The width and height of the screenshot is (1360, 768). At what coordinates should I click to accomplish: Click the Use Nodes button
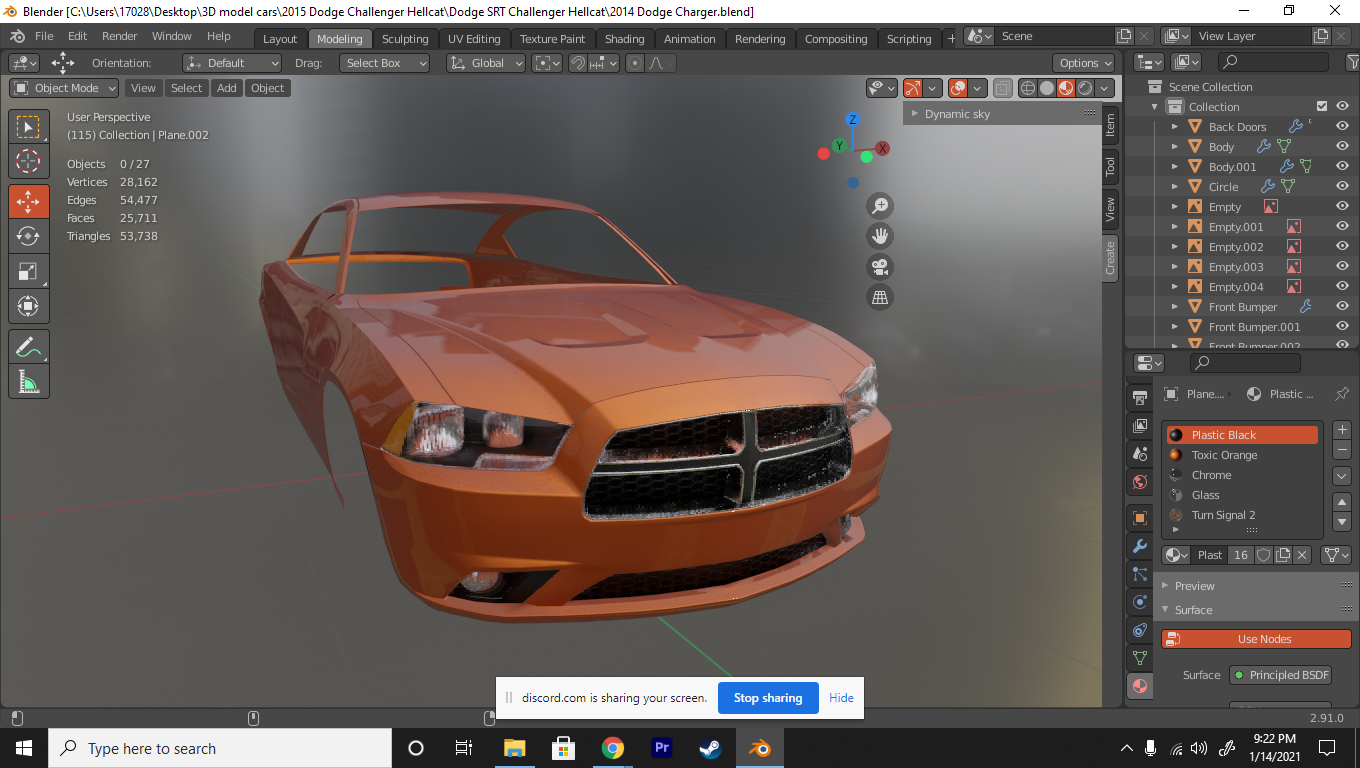point(1256,639)
